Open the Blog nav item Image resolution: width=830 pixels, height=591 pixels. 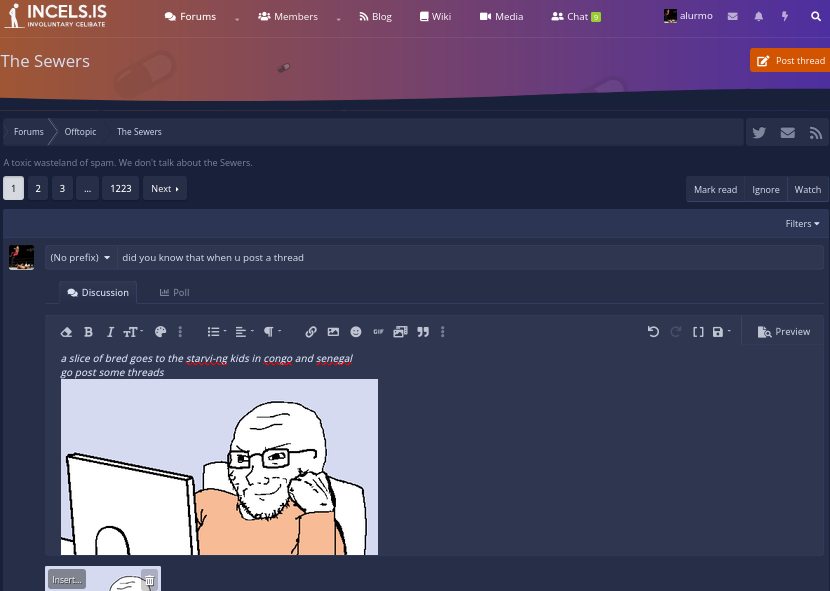tap(375, 16)
